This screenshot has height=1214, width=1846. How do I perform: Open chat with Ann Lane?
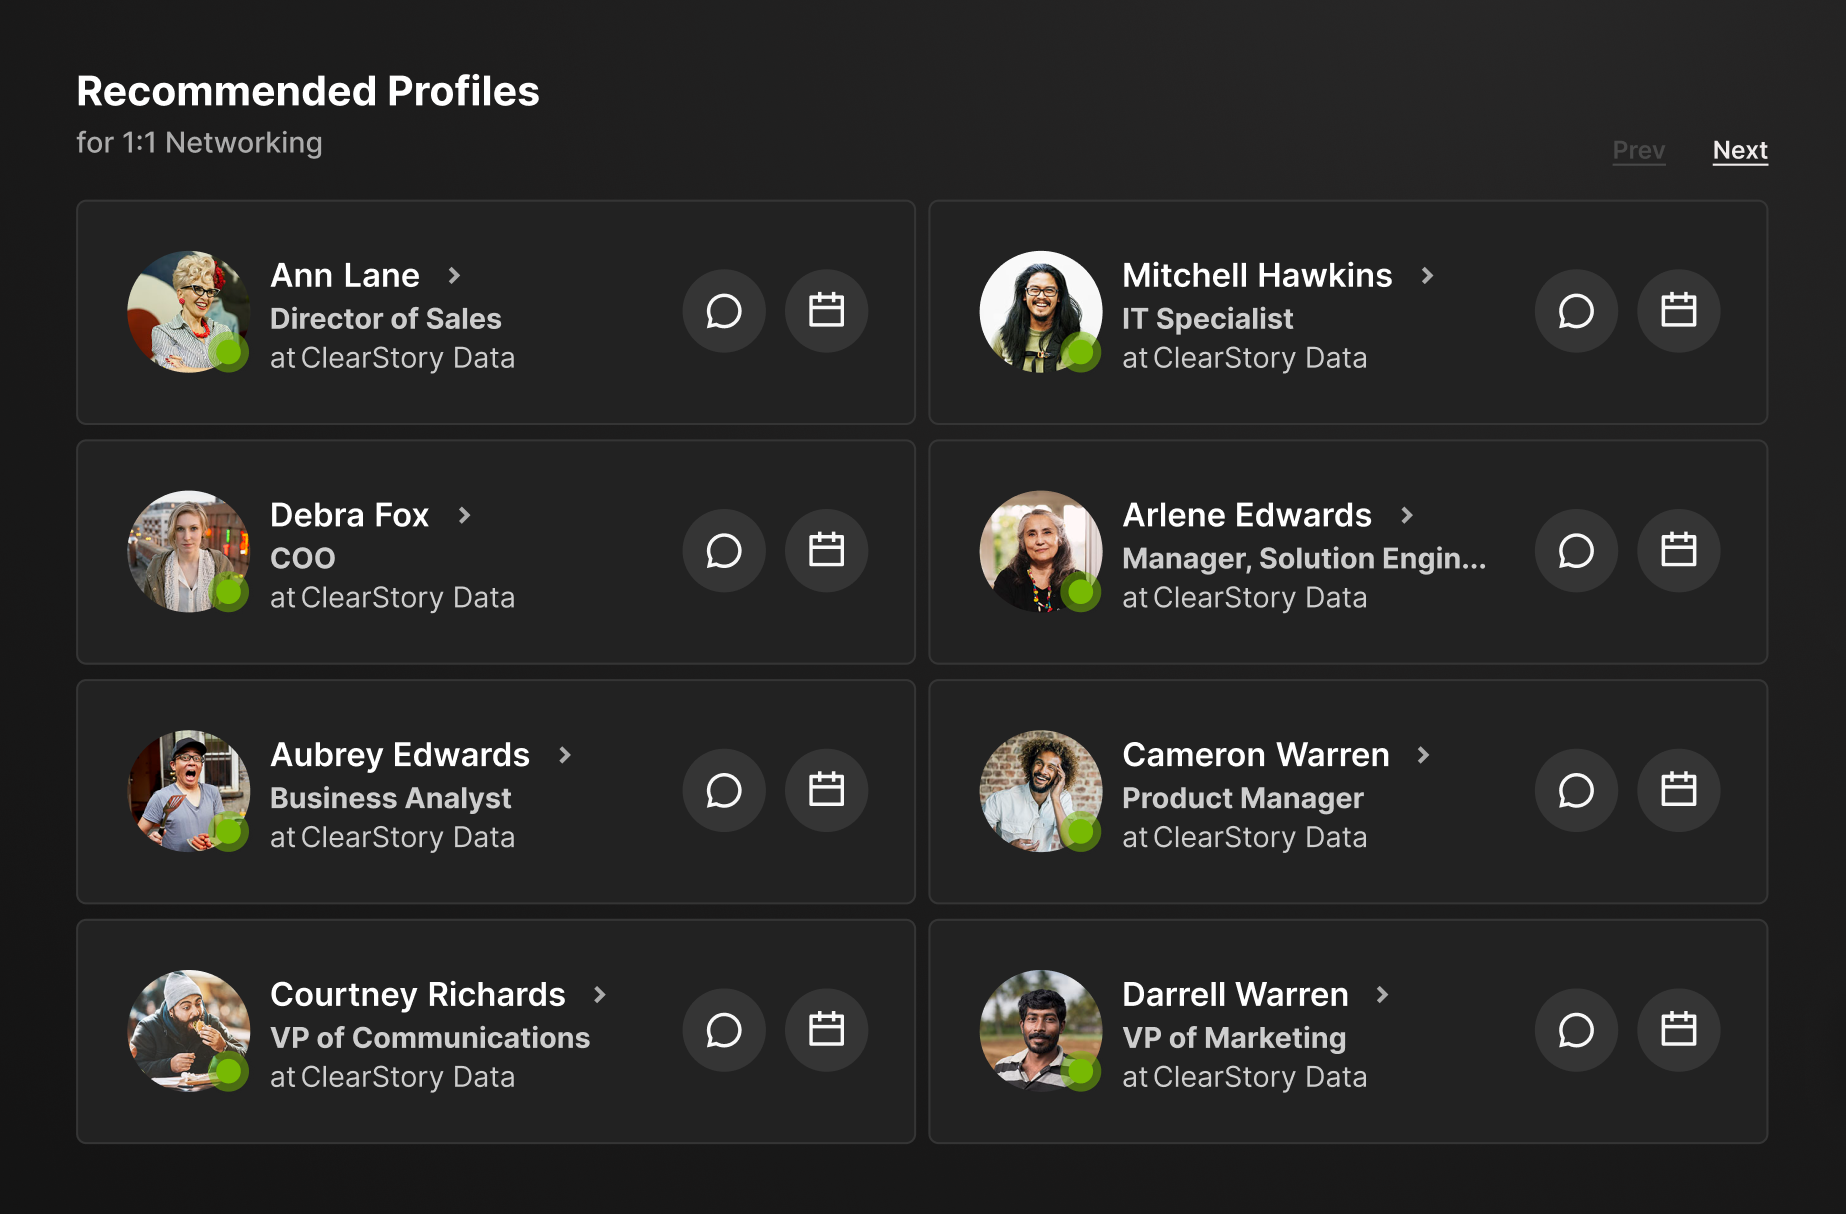(x=724, y=311)
